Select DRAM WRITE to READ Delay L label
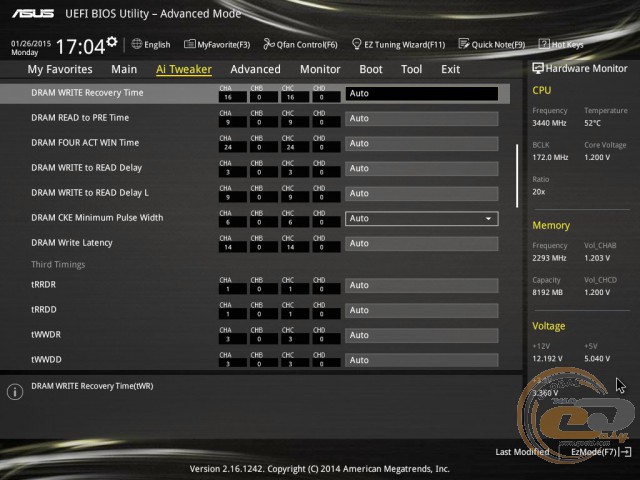 (x=90, y=193)
